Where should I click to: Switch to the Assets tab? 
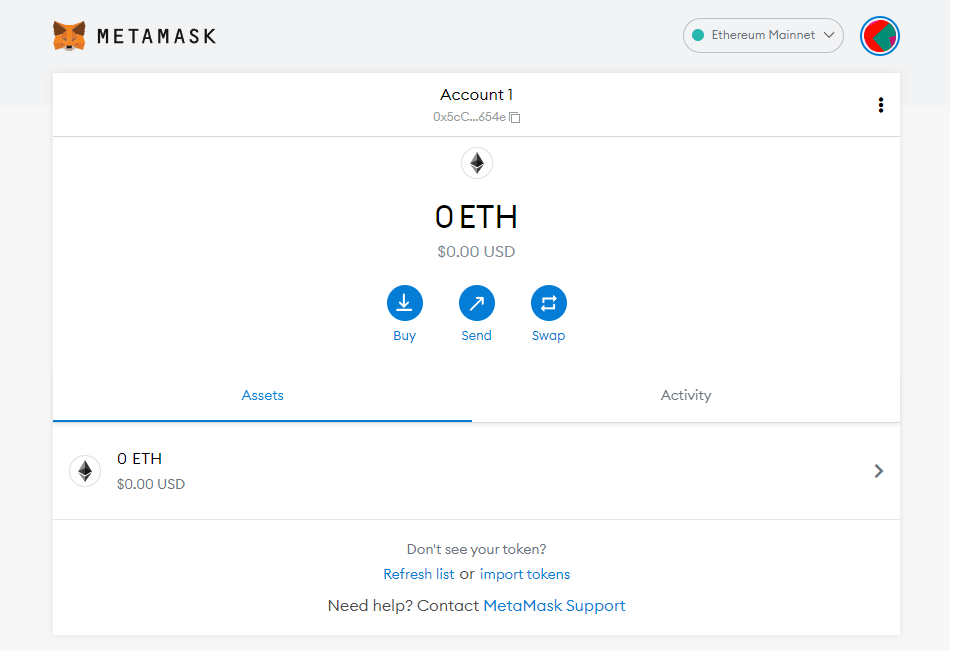(x=262, y=395)
